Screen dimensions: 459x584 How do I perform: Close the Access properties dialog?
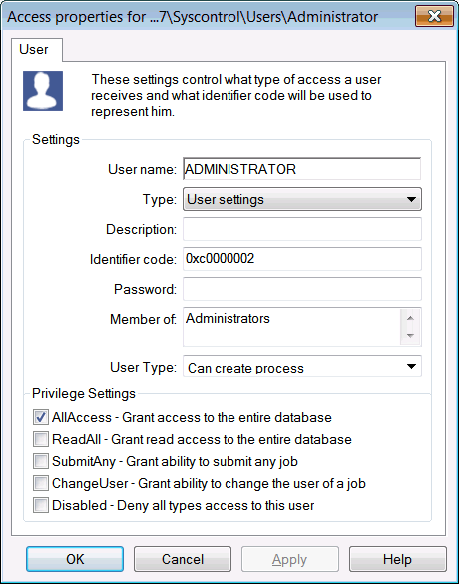434,17
